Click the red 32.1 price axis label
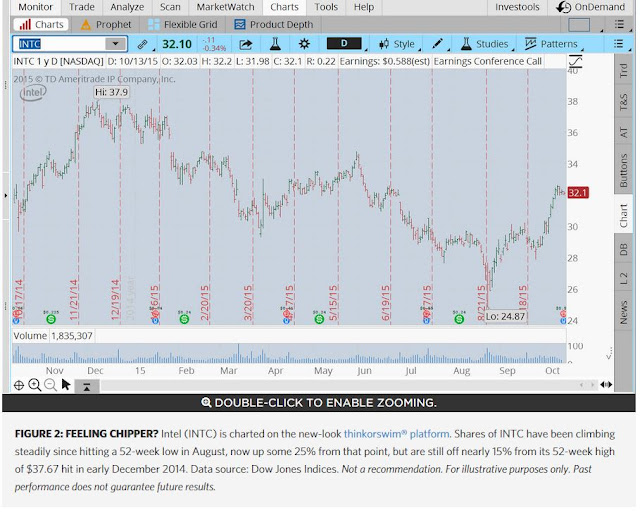Image resolution: width=640 pixels, height=515 pixels. (x=578, y=193)
